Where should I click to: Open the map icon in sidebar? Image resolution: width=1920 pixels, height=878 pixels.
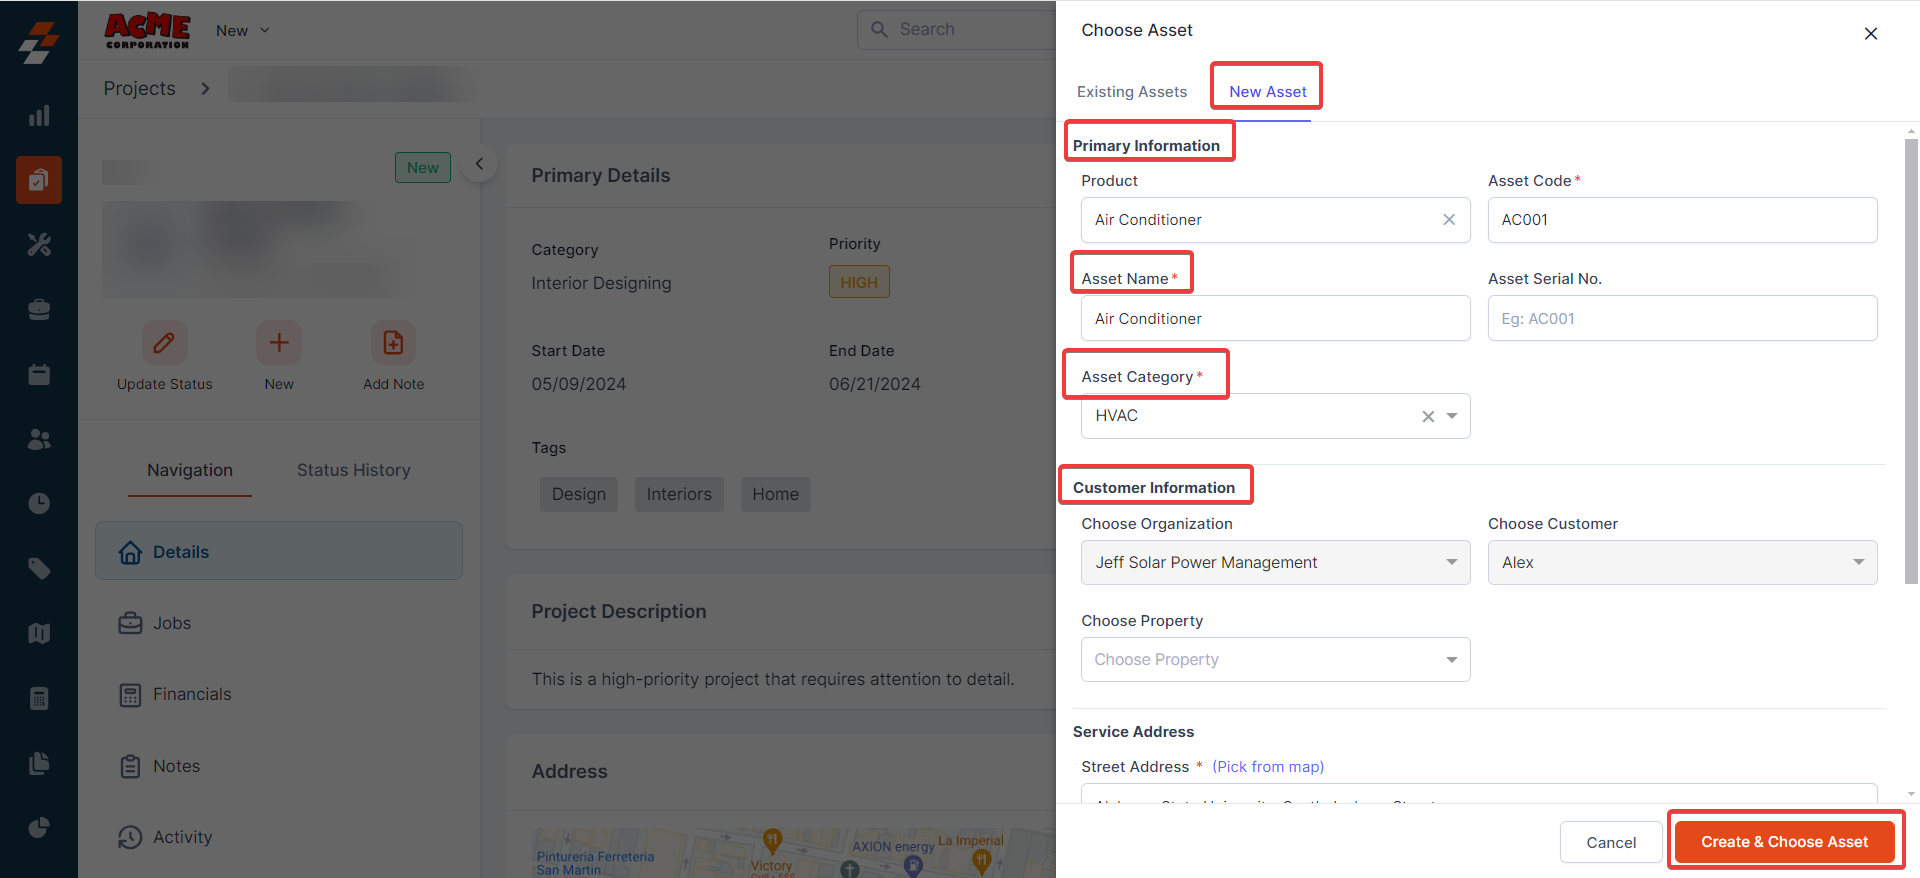[x=39, y=633]
